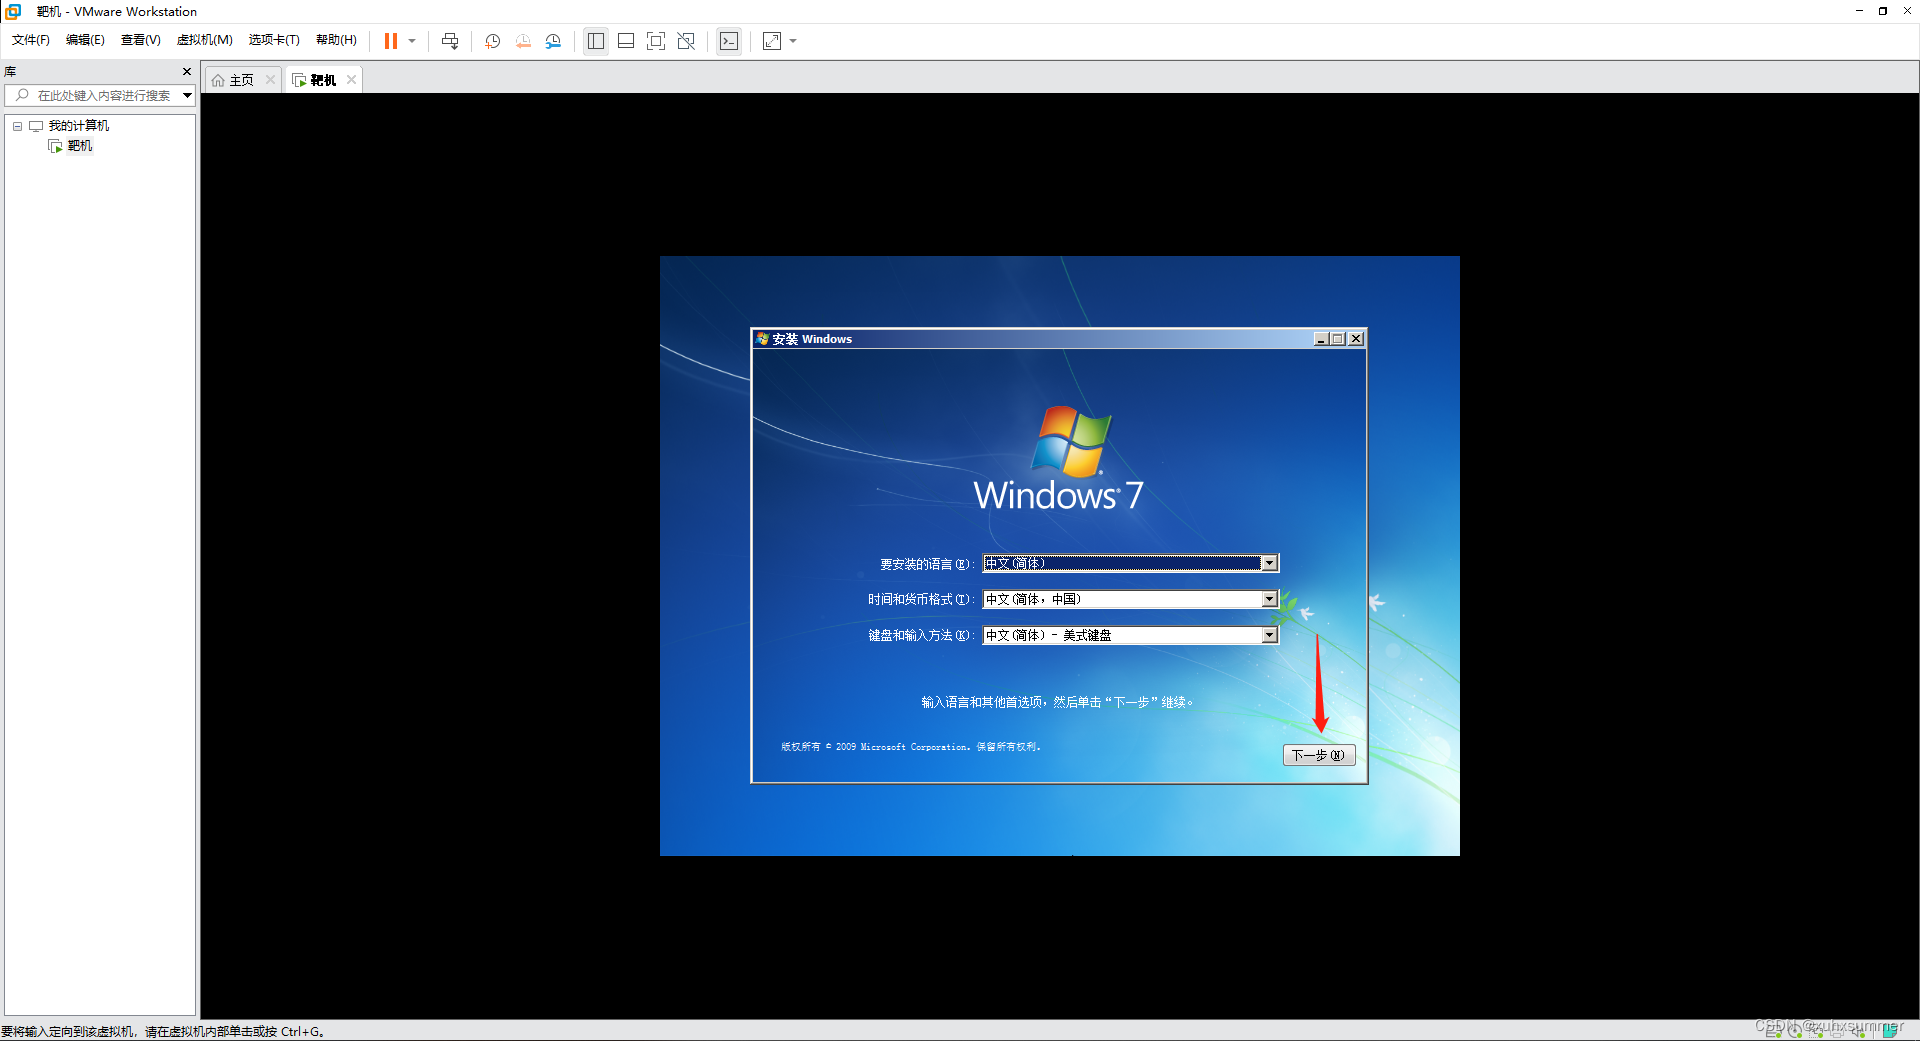Enter full screen mode
1920x1041 pixels.
pyautogui.click(x=656, y=41)
